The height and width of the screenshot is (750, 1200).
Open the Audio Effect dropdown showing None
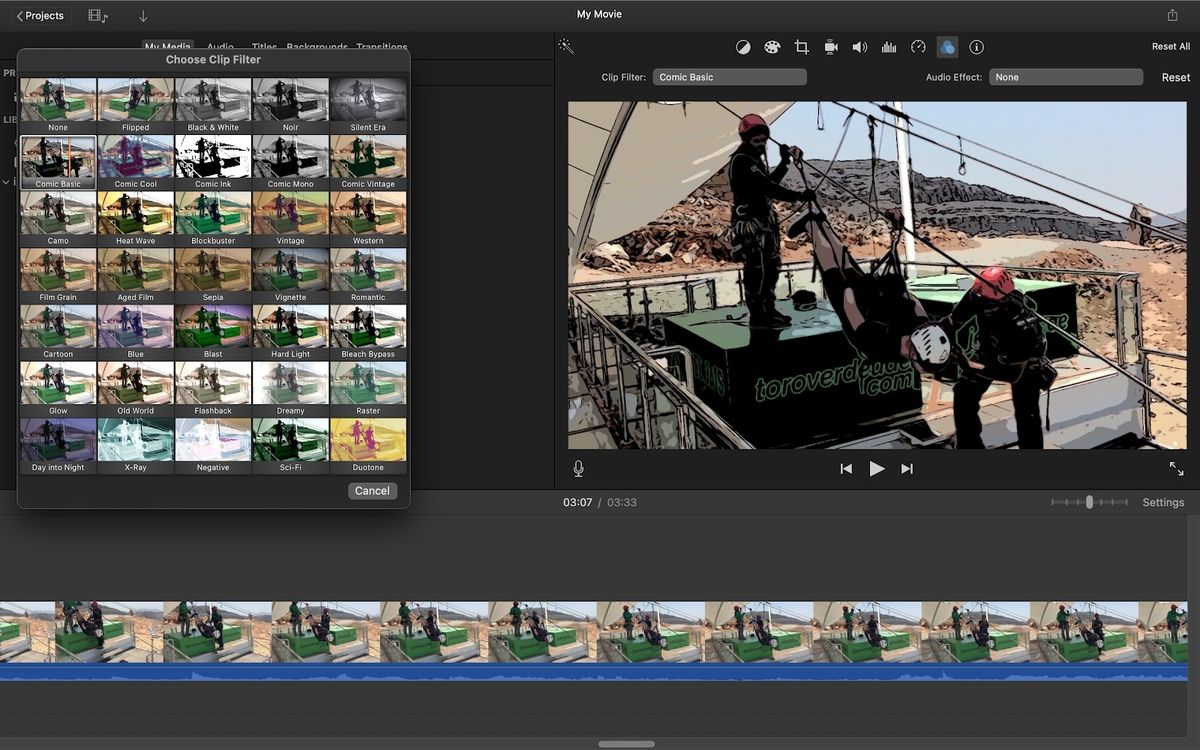pos(1065,76)
